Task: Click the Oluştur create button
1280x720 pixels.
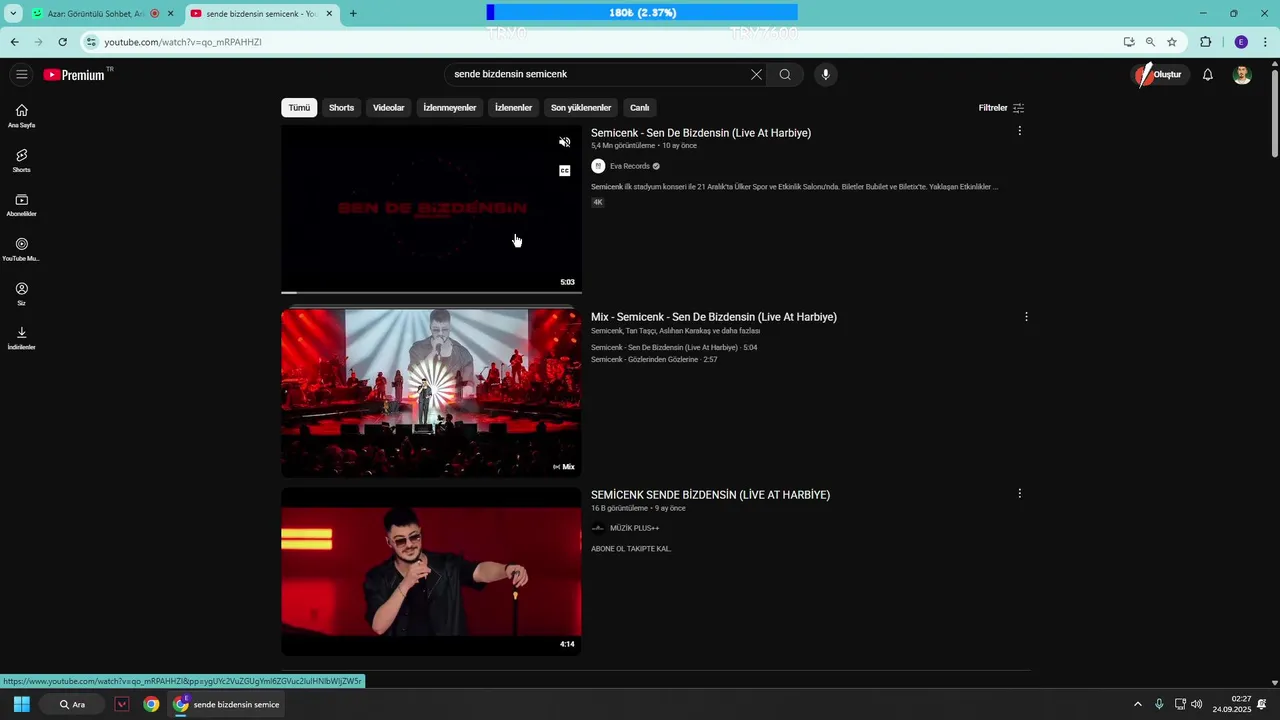Action: [x=1159, y=75]
